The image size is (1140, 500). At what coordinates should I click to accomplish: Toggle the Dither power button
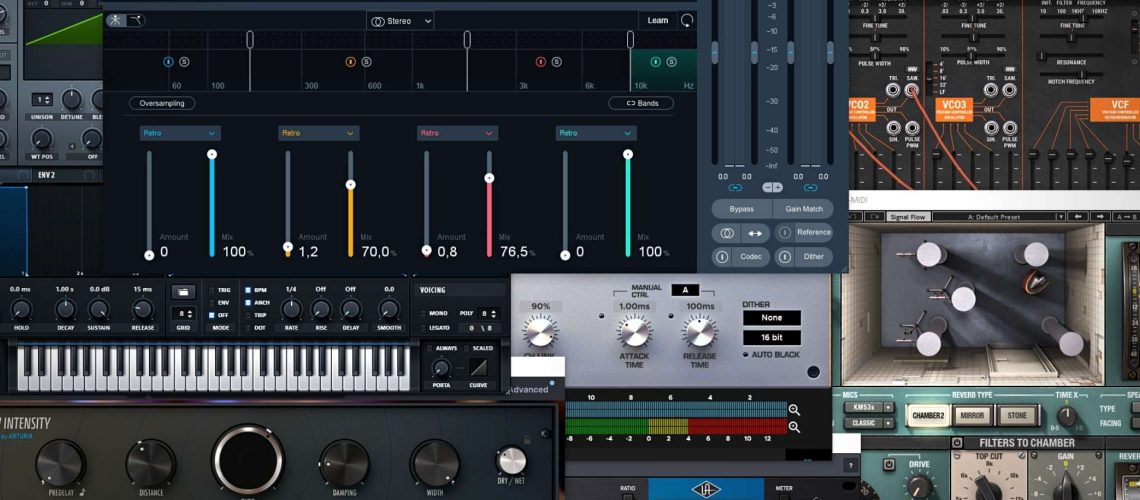pos(784,257)
